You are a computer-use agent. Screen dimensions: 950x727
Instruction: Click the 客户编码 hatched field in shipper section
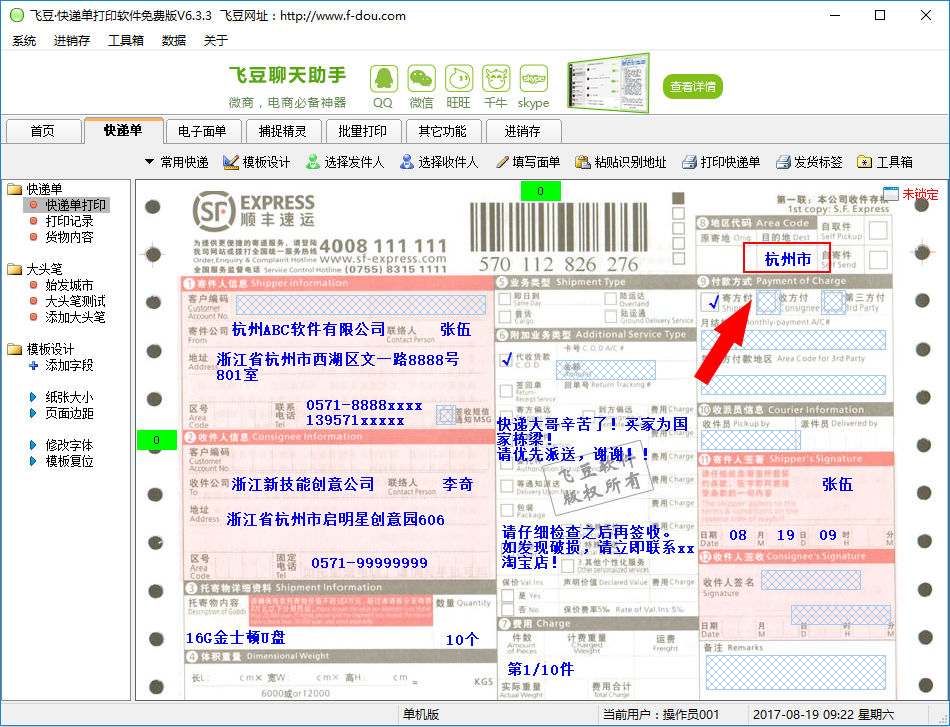[x=360, y=305]
